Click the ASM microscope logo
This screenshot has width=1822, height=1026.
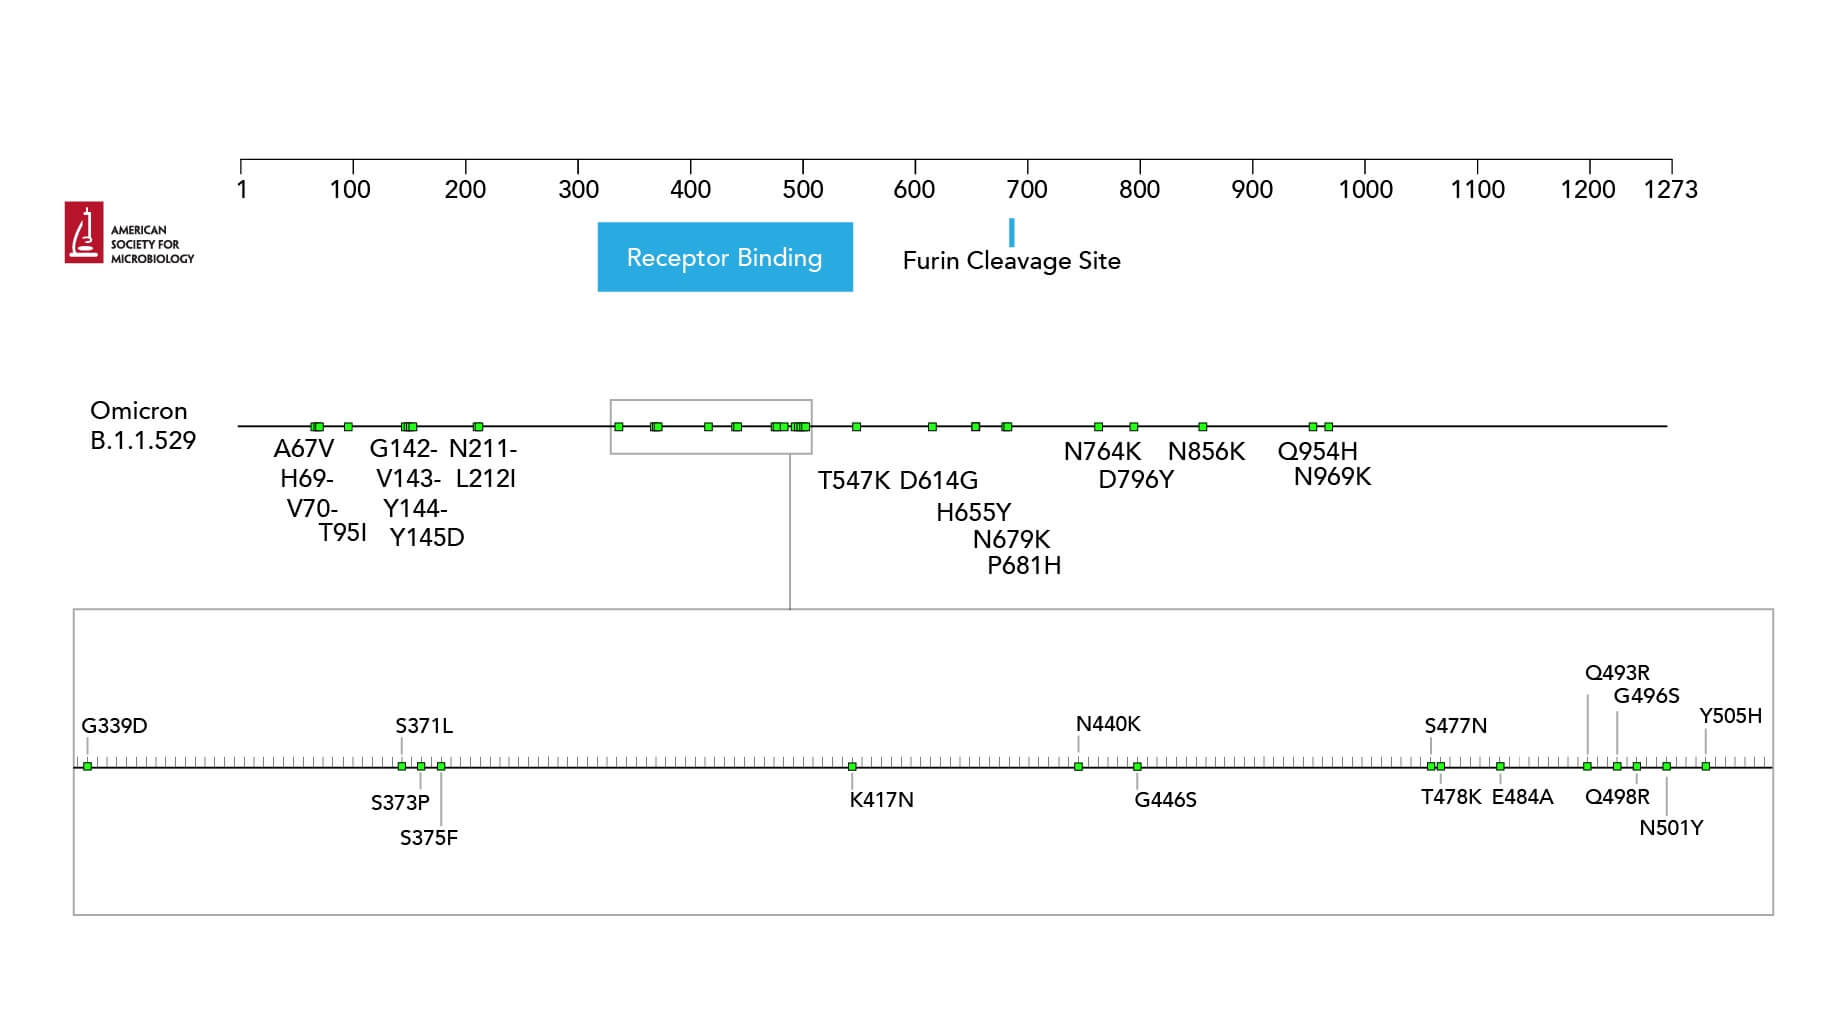tap(85, 234)
